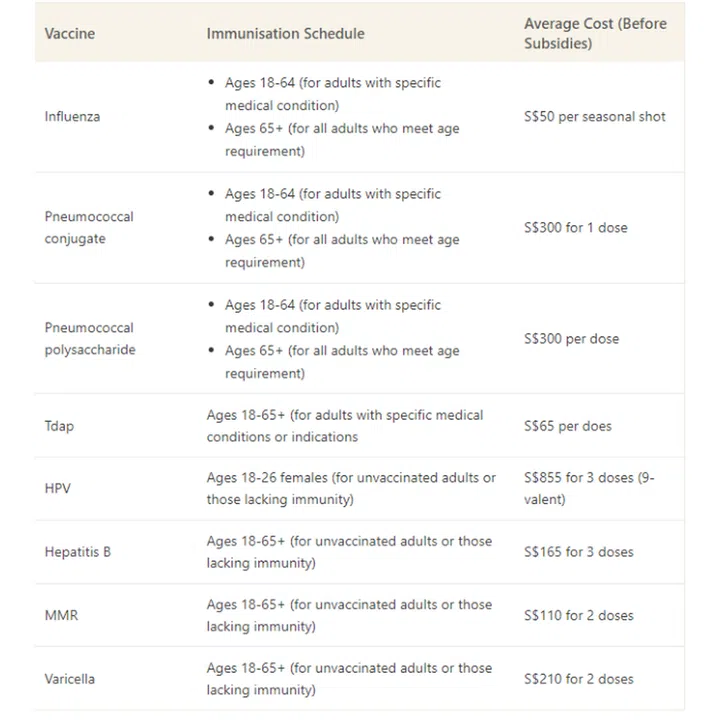720x720 pixels.
Task: Click the S$50 per seasonal shot cost
Action: [x=594, y=116]
